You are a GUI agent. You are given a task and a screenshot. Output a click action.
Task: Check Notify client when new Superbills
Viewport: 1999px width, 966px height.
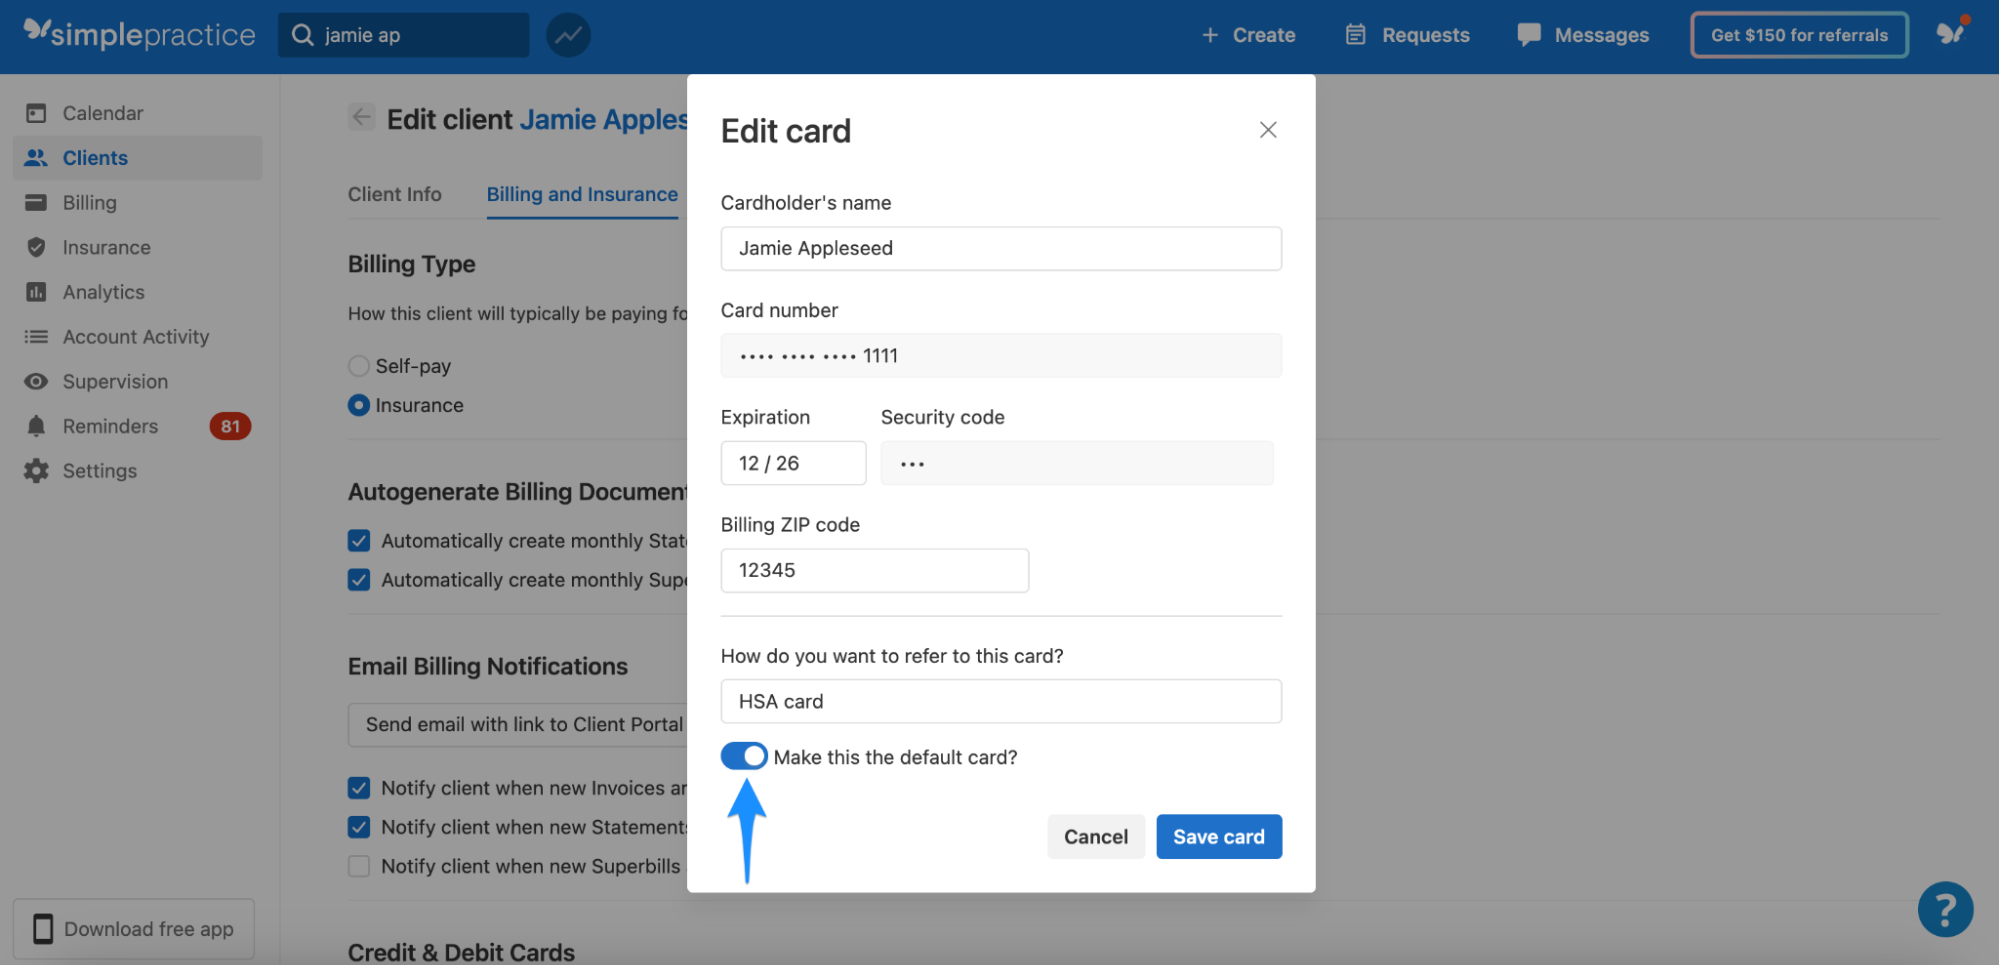coord(358,866)
